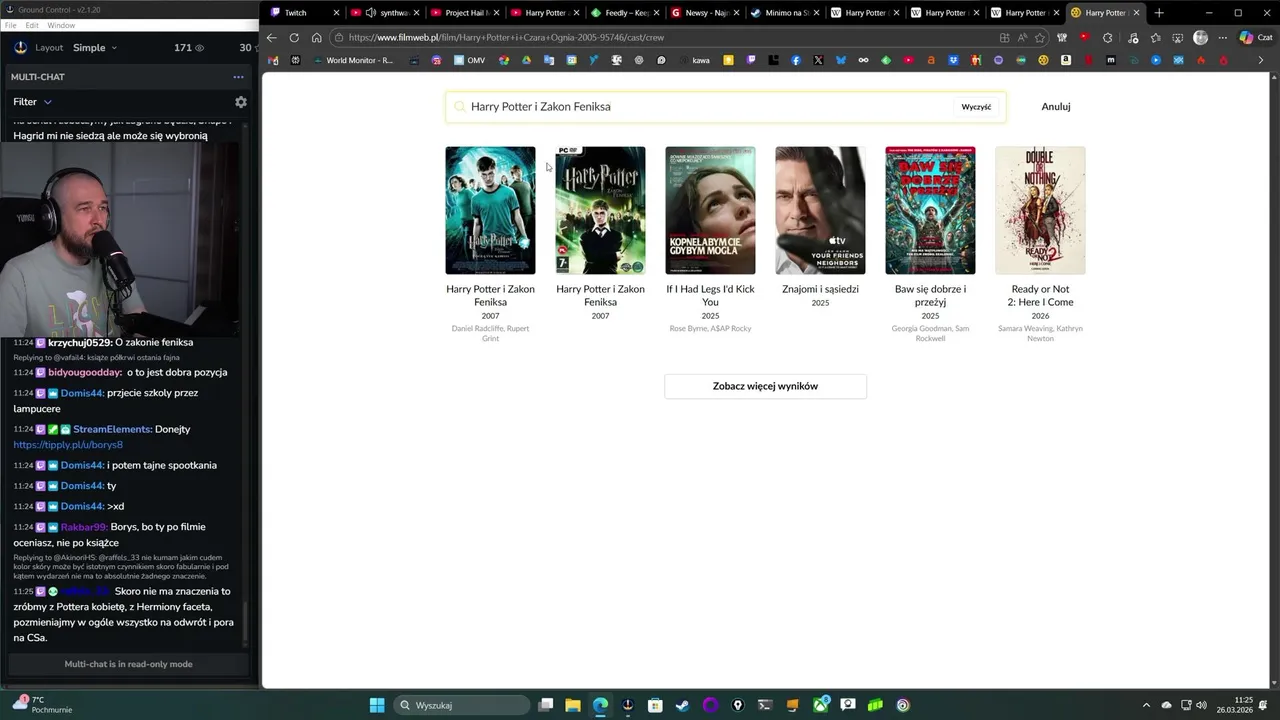Click the viewer count eye icon
Image resolution: width=1280 pixels, height=720 pixels.
tap(199, 48)
